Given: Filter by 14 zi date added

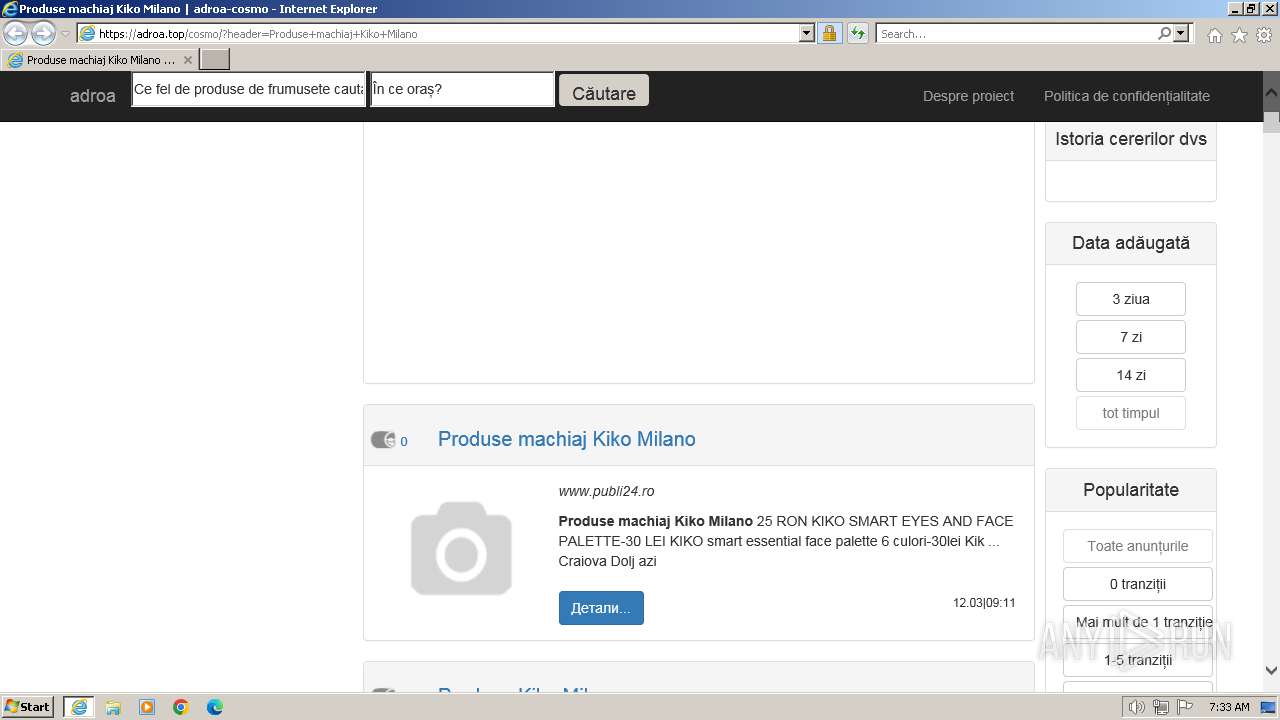Looking at the screenshot, I should [x=1131, y=375].
